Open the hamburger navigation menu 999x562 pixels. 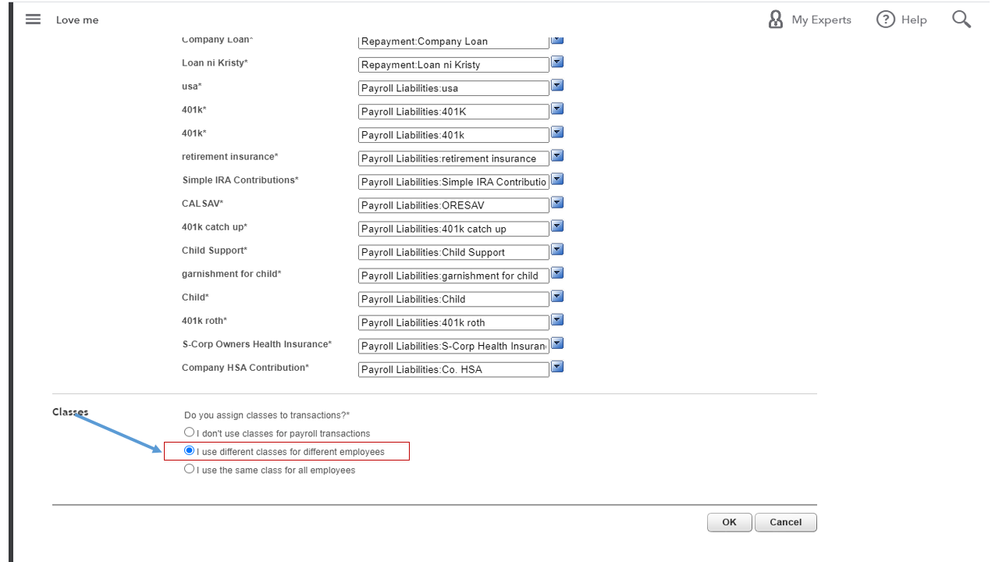click(x=33, y=19)
